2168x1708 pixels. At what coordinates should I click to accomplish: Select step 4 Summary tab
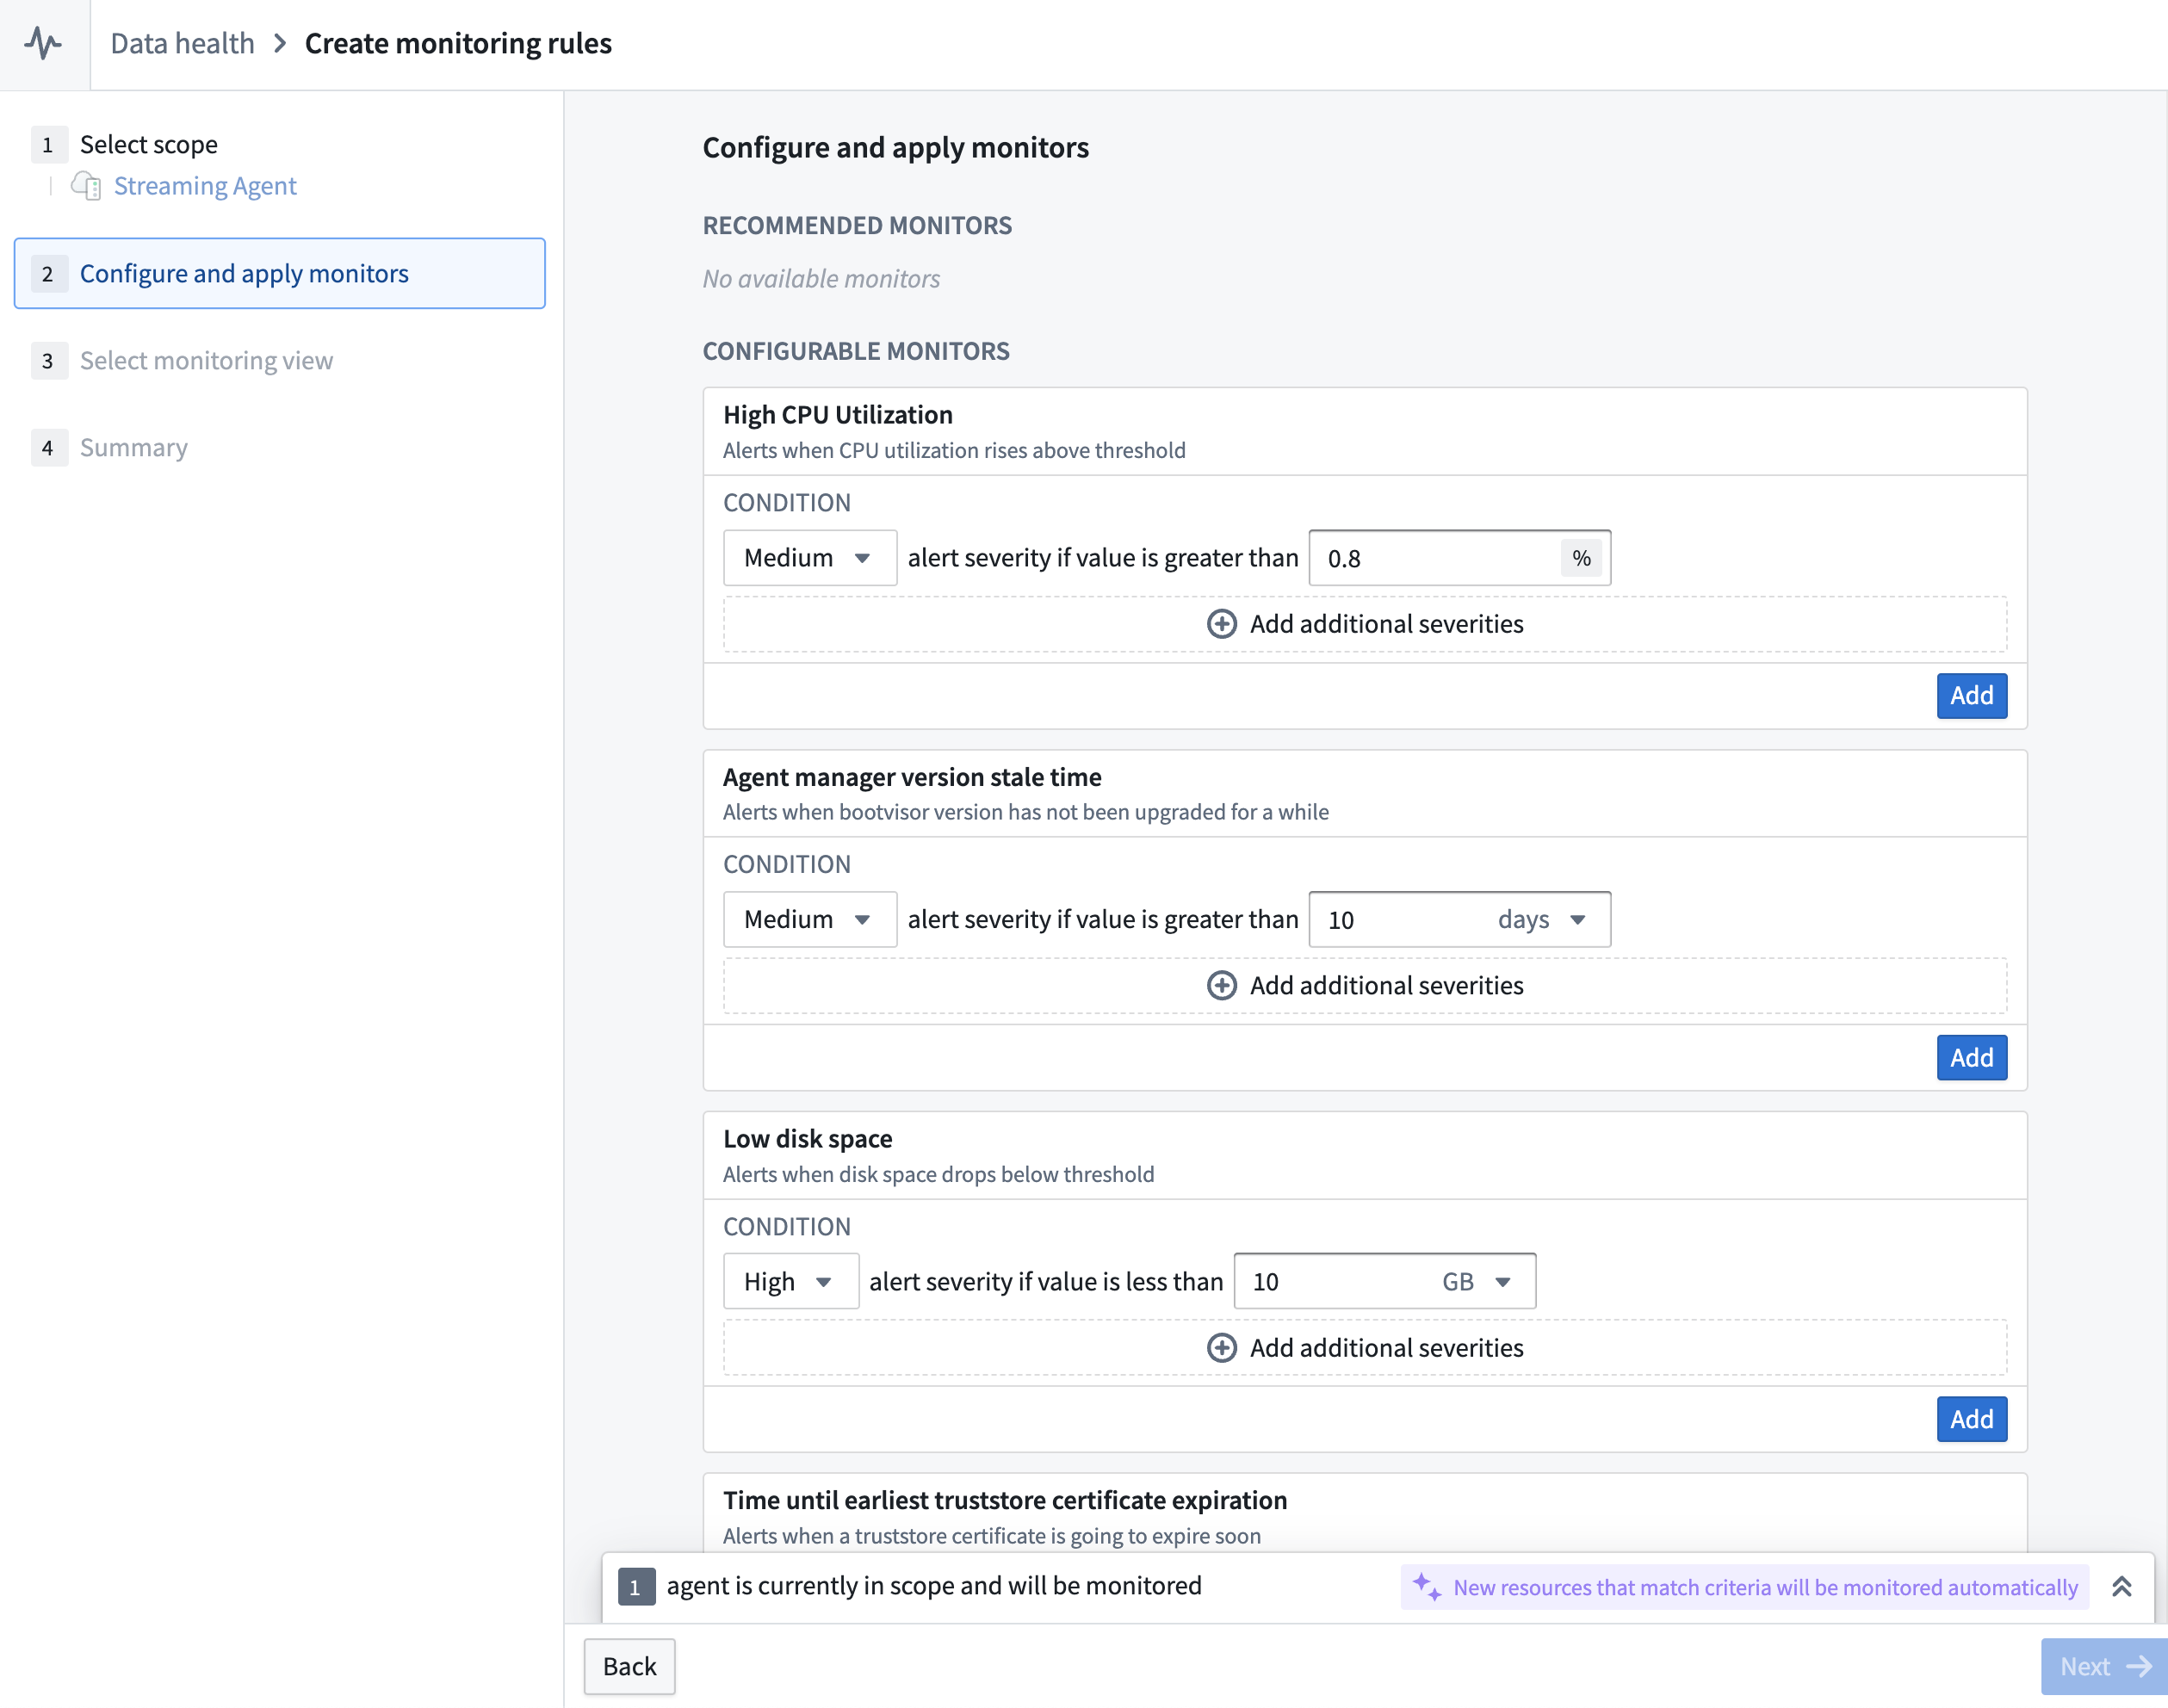tap(133, 447)
